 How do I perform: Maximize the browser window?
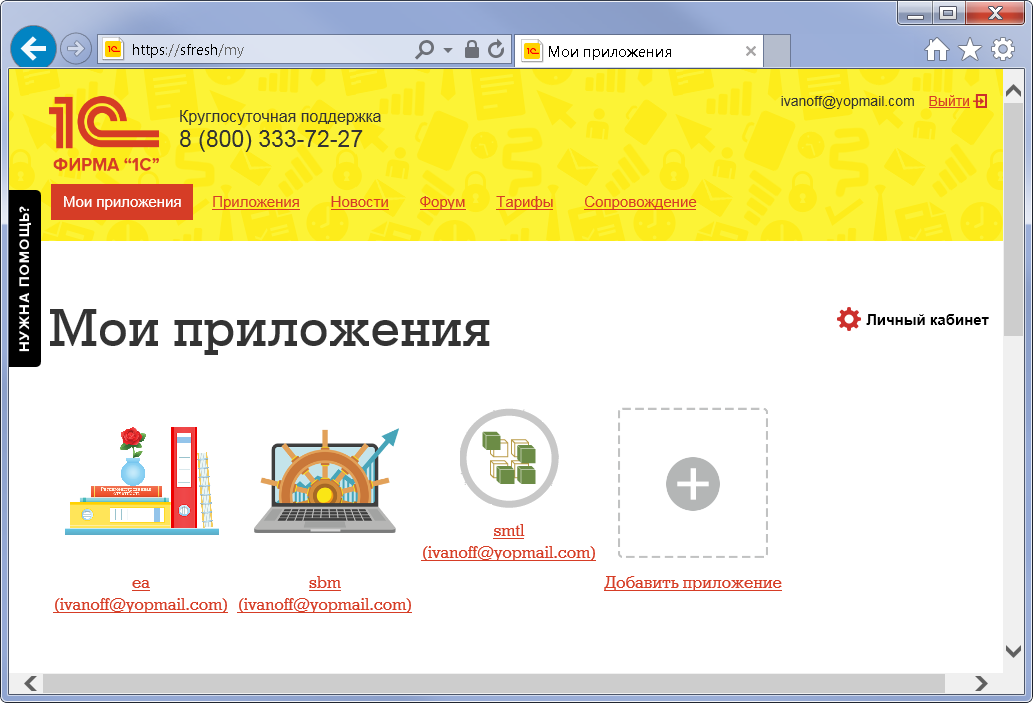tap(948, 13)
